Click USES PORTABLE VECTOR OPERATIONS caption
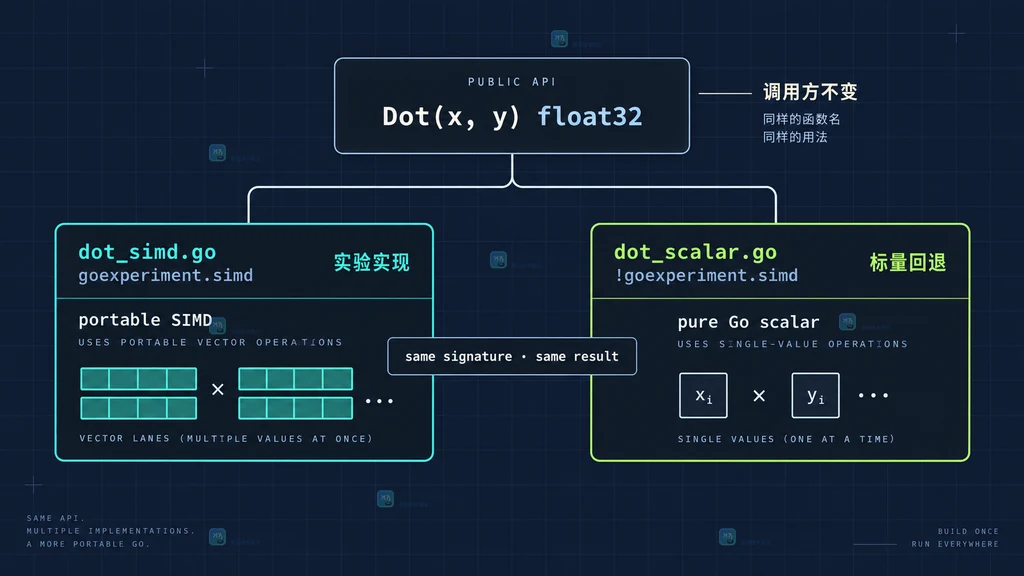Viewport: 1024px width, 576px height. (210, 342)
